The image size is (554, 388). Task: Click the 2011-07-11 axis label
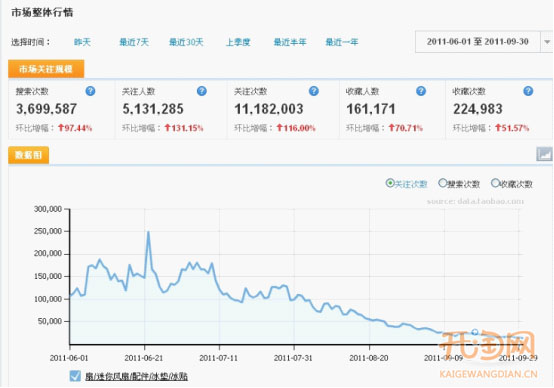218,358
